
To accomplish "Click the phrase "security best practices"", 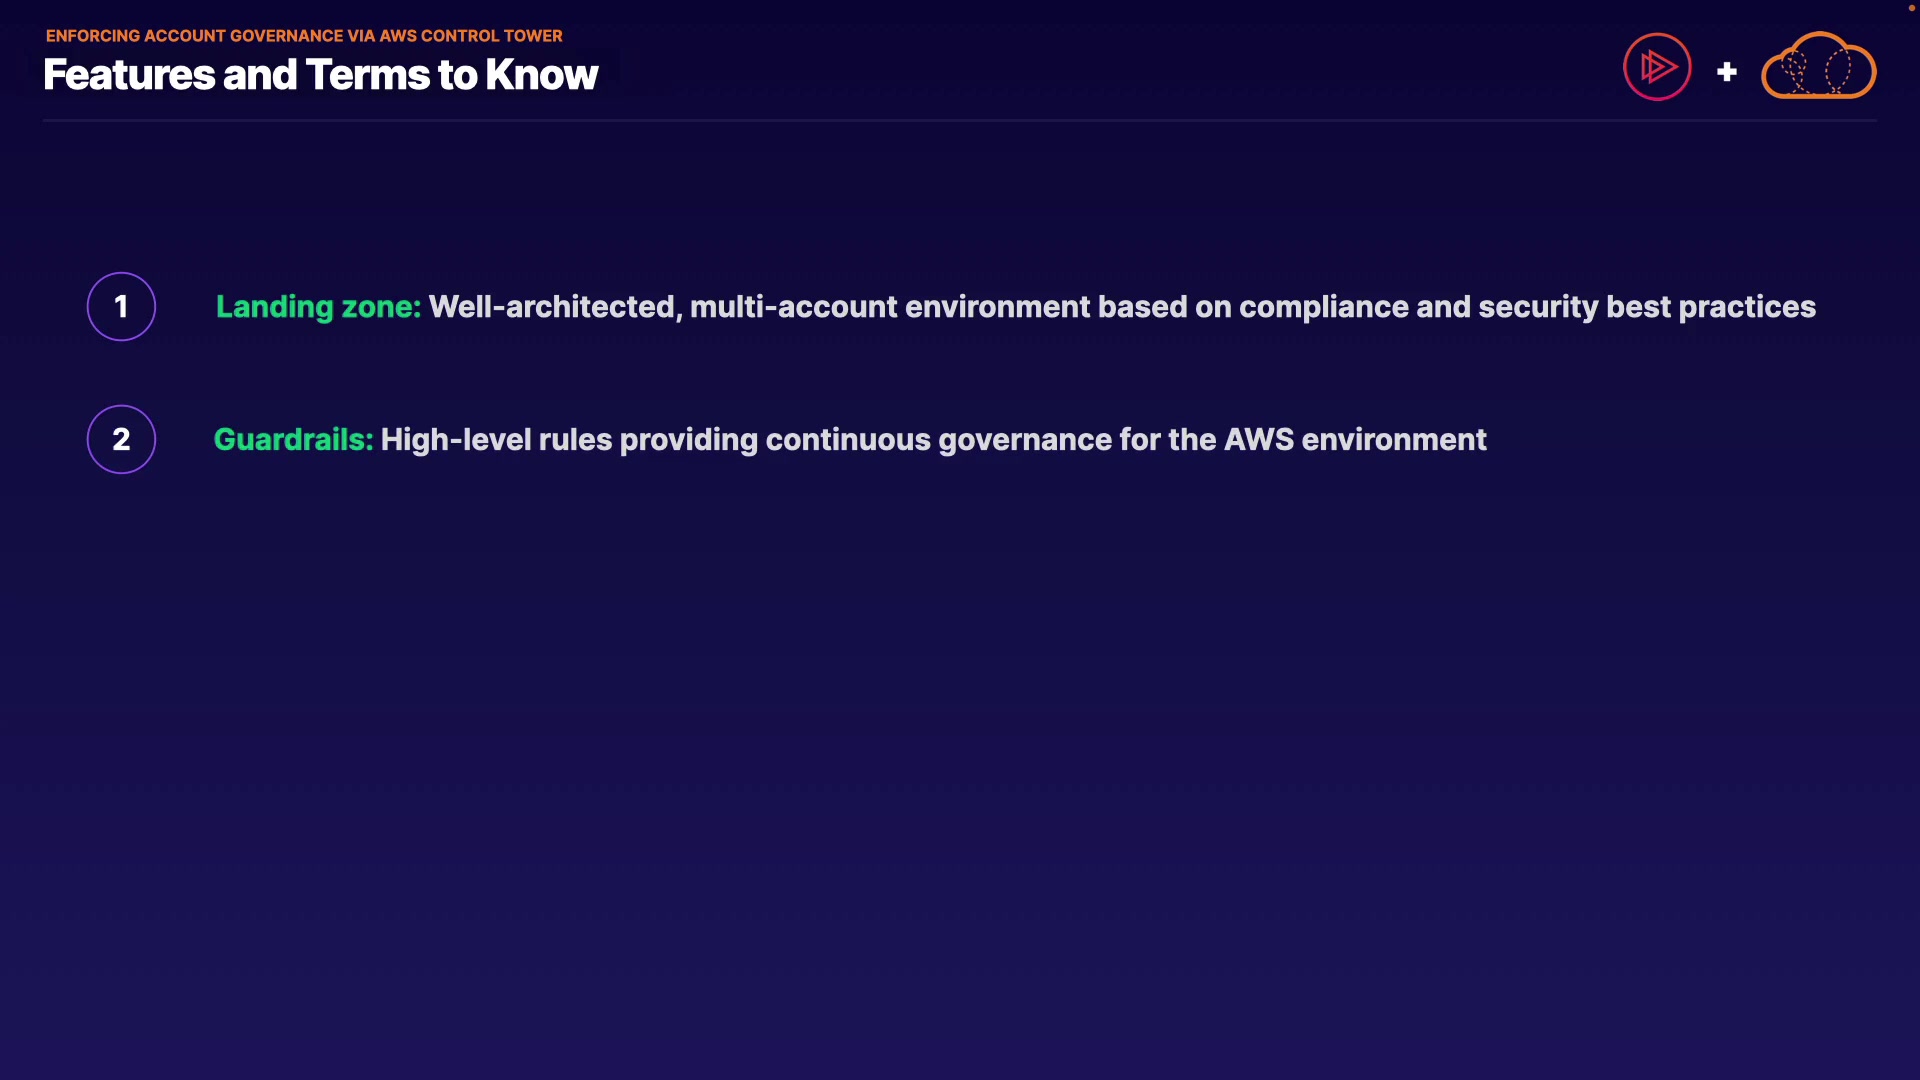I will coord(1646,307).
